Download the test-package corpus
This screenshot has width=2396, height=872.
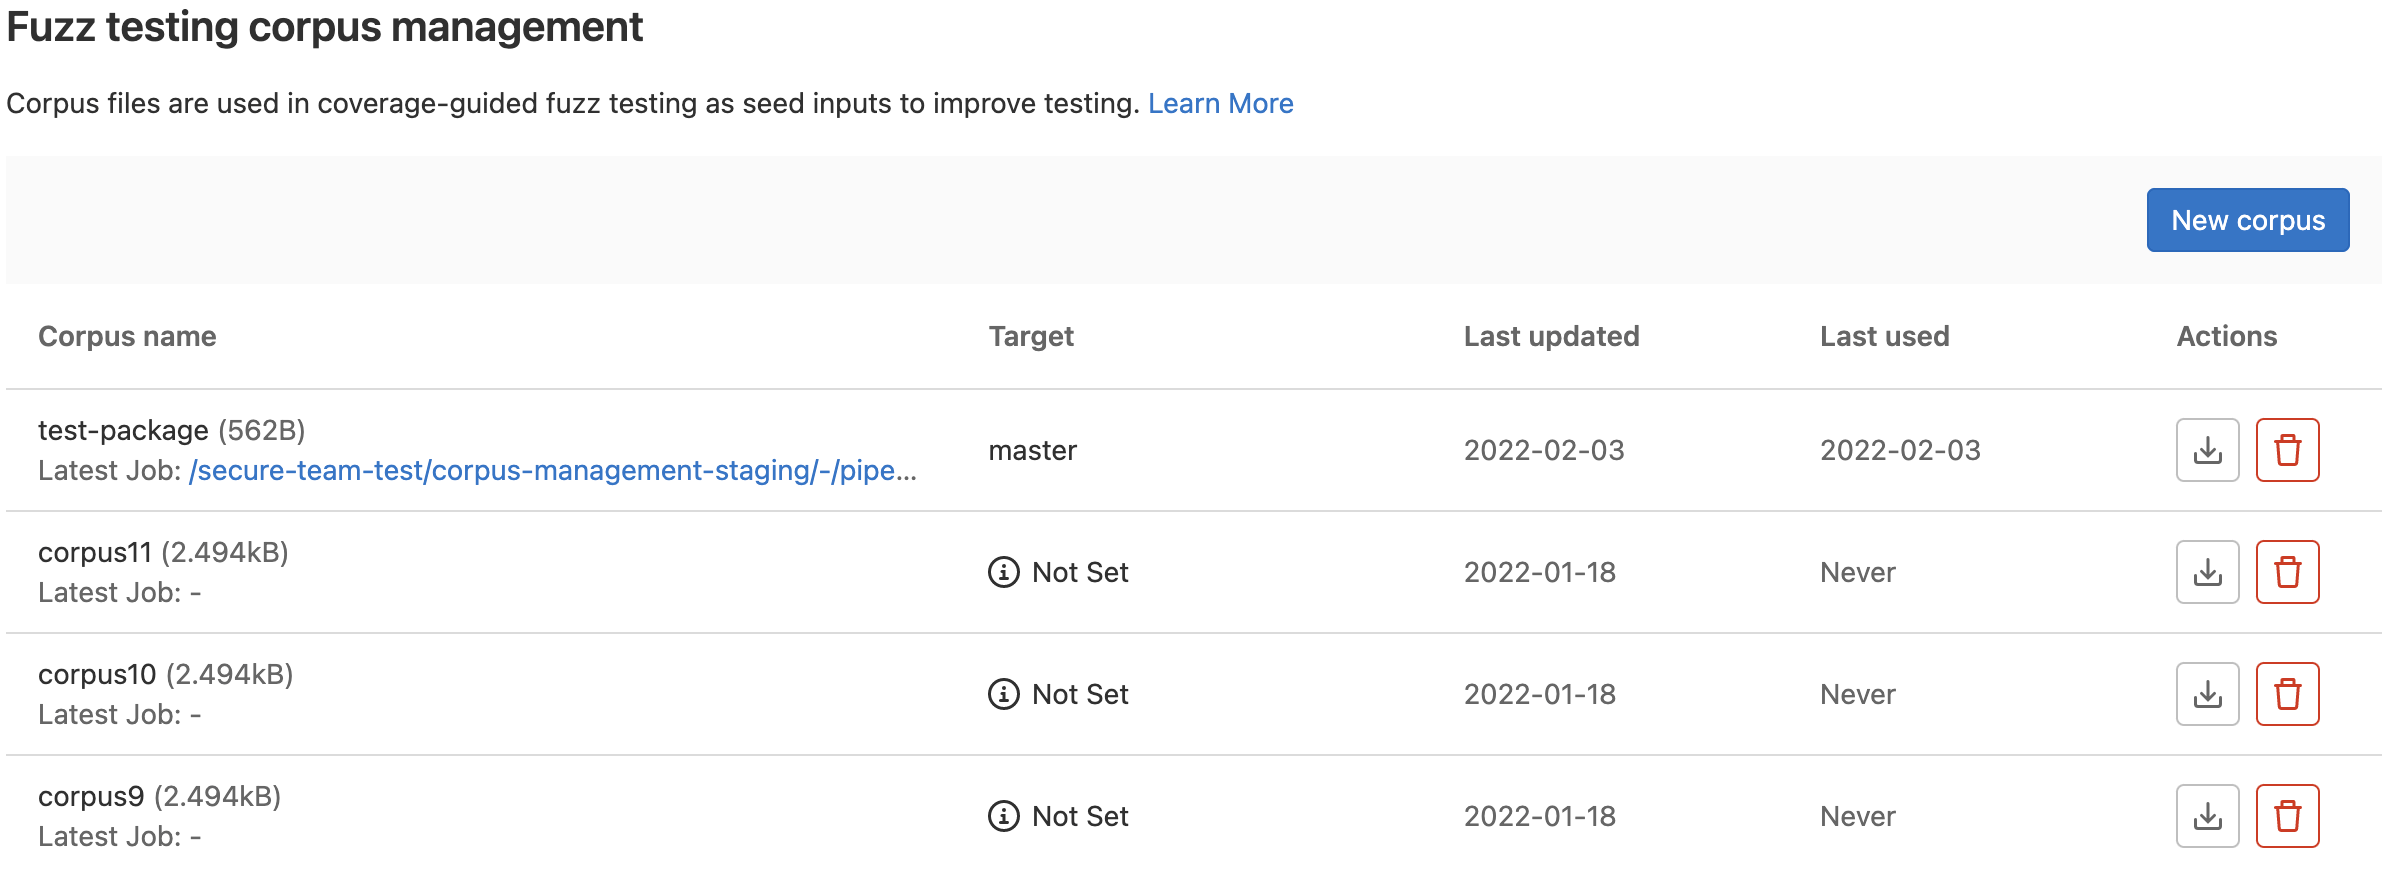(x=2207, y=450)
